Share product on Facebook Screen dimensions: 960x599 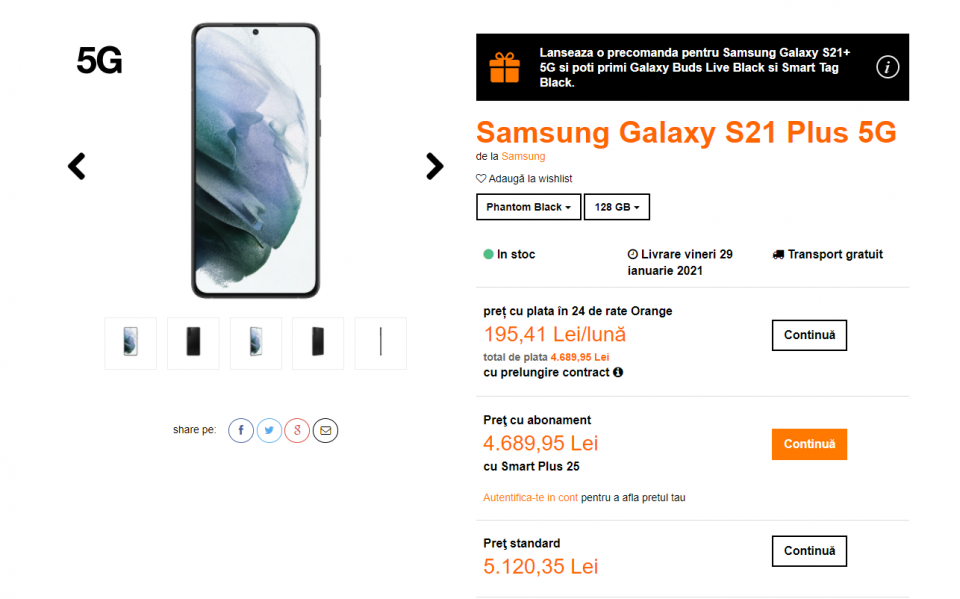coord(241,430)
